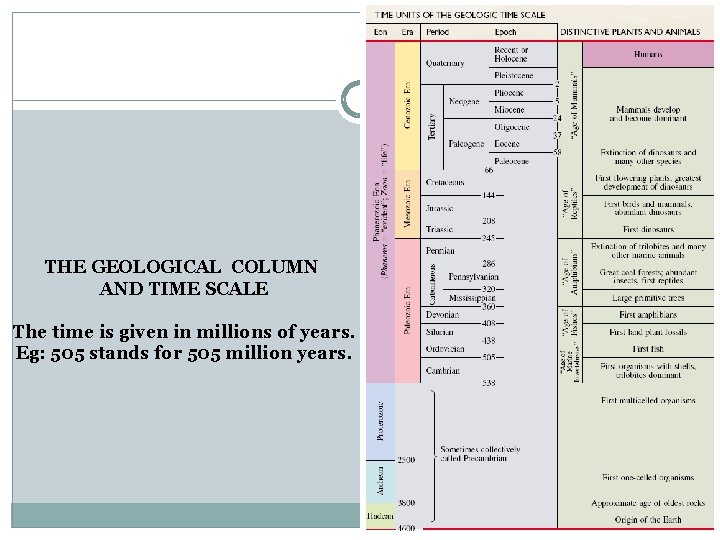
Task: Click 'Mammals develop and become dominant'
Action: (x=648, y=114)
